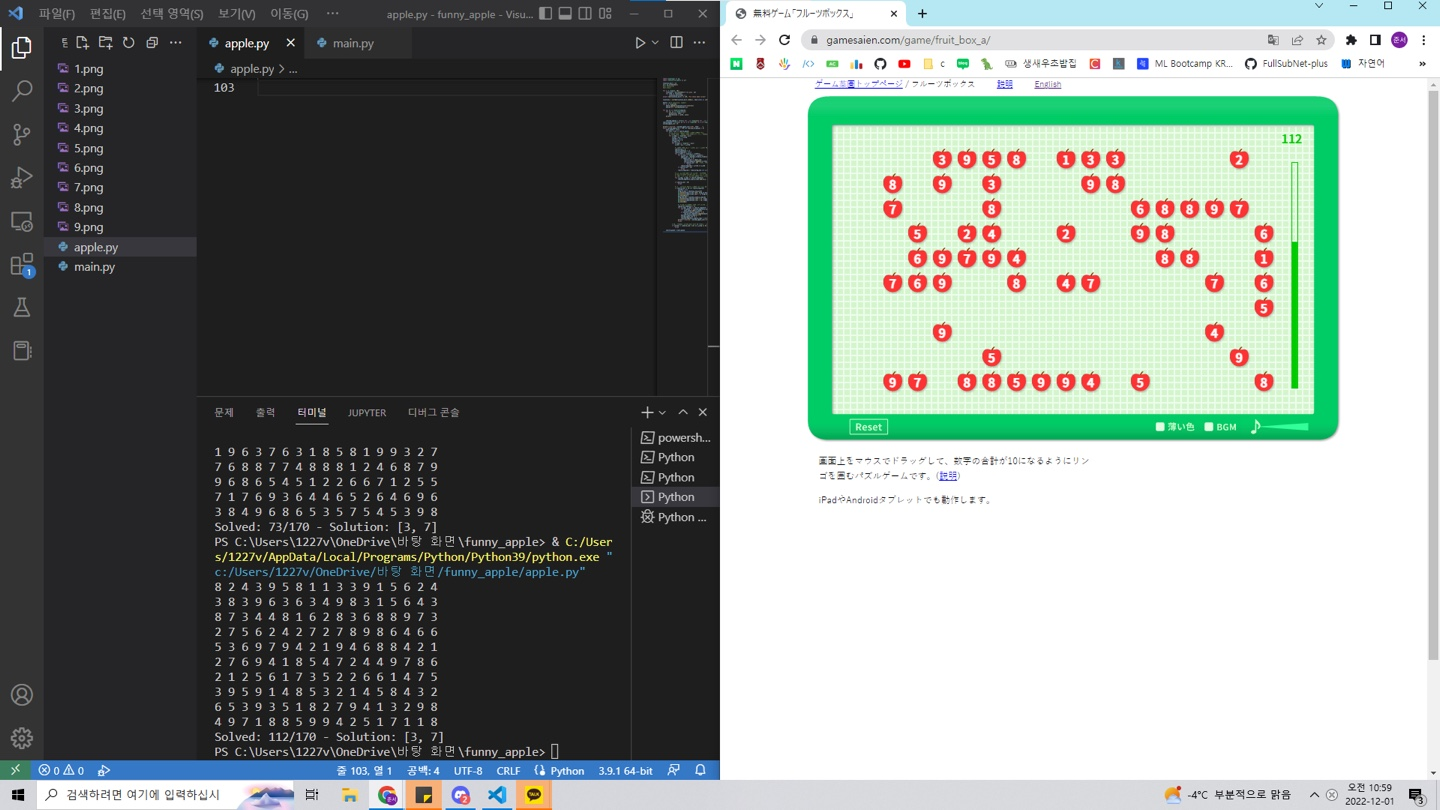Maximize the terminal panel size
The image size is (1440, 810).
[x=683, y=412]
